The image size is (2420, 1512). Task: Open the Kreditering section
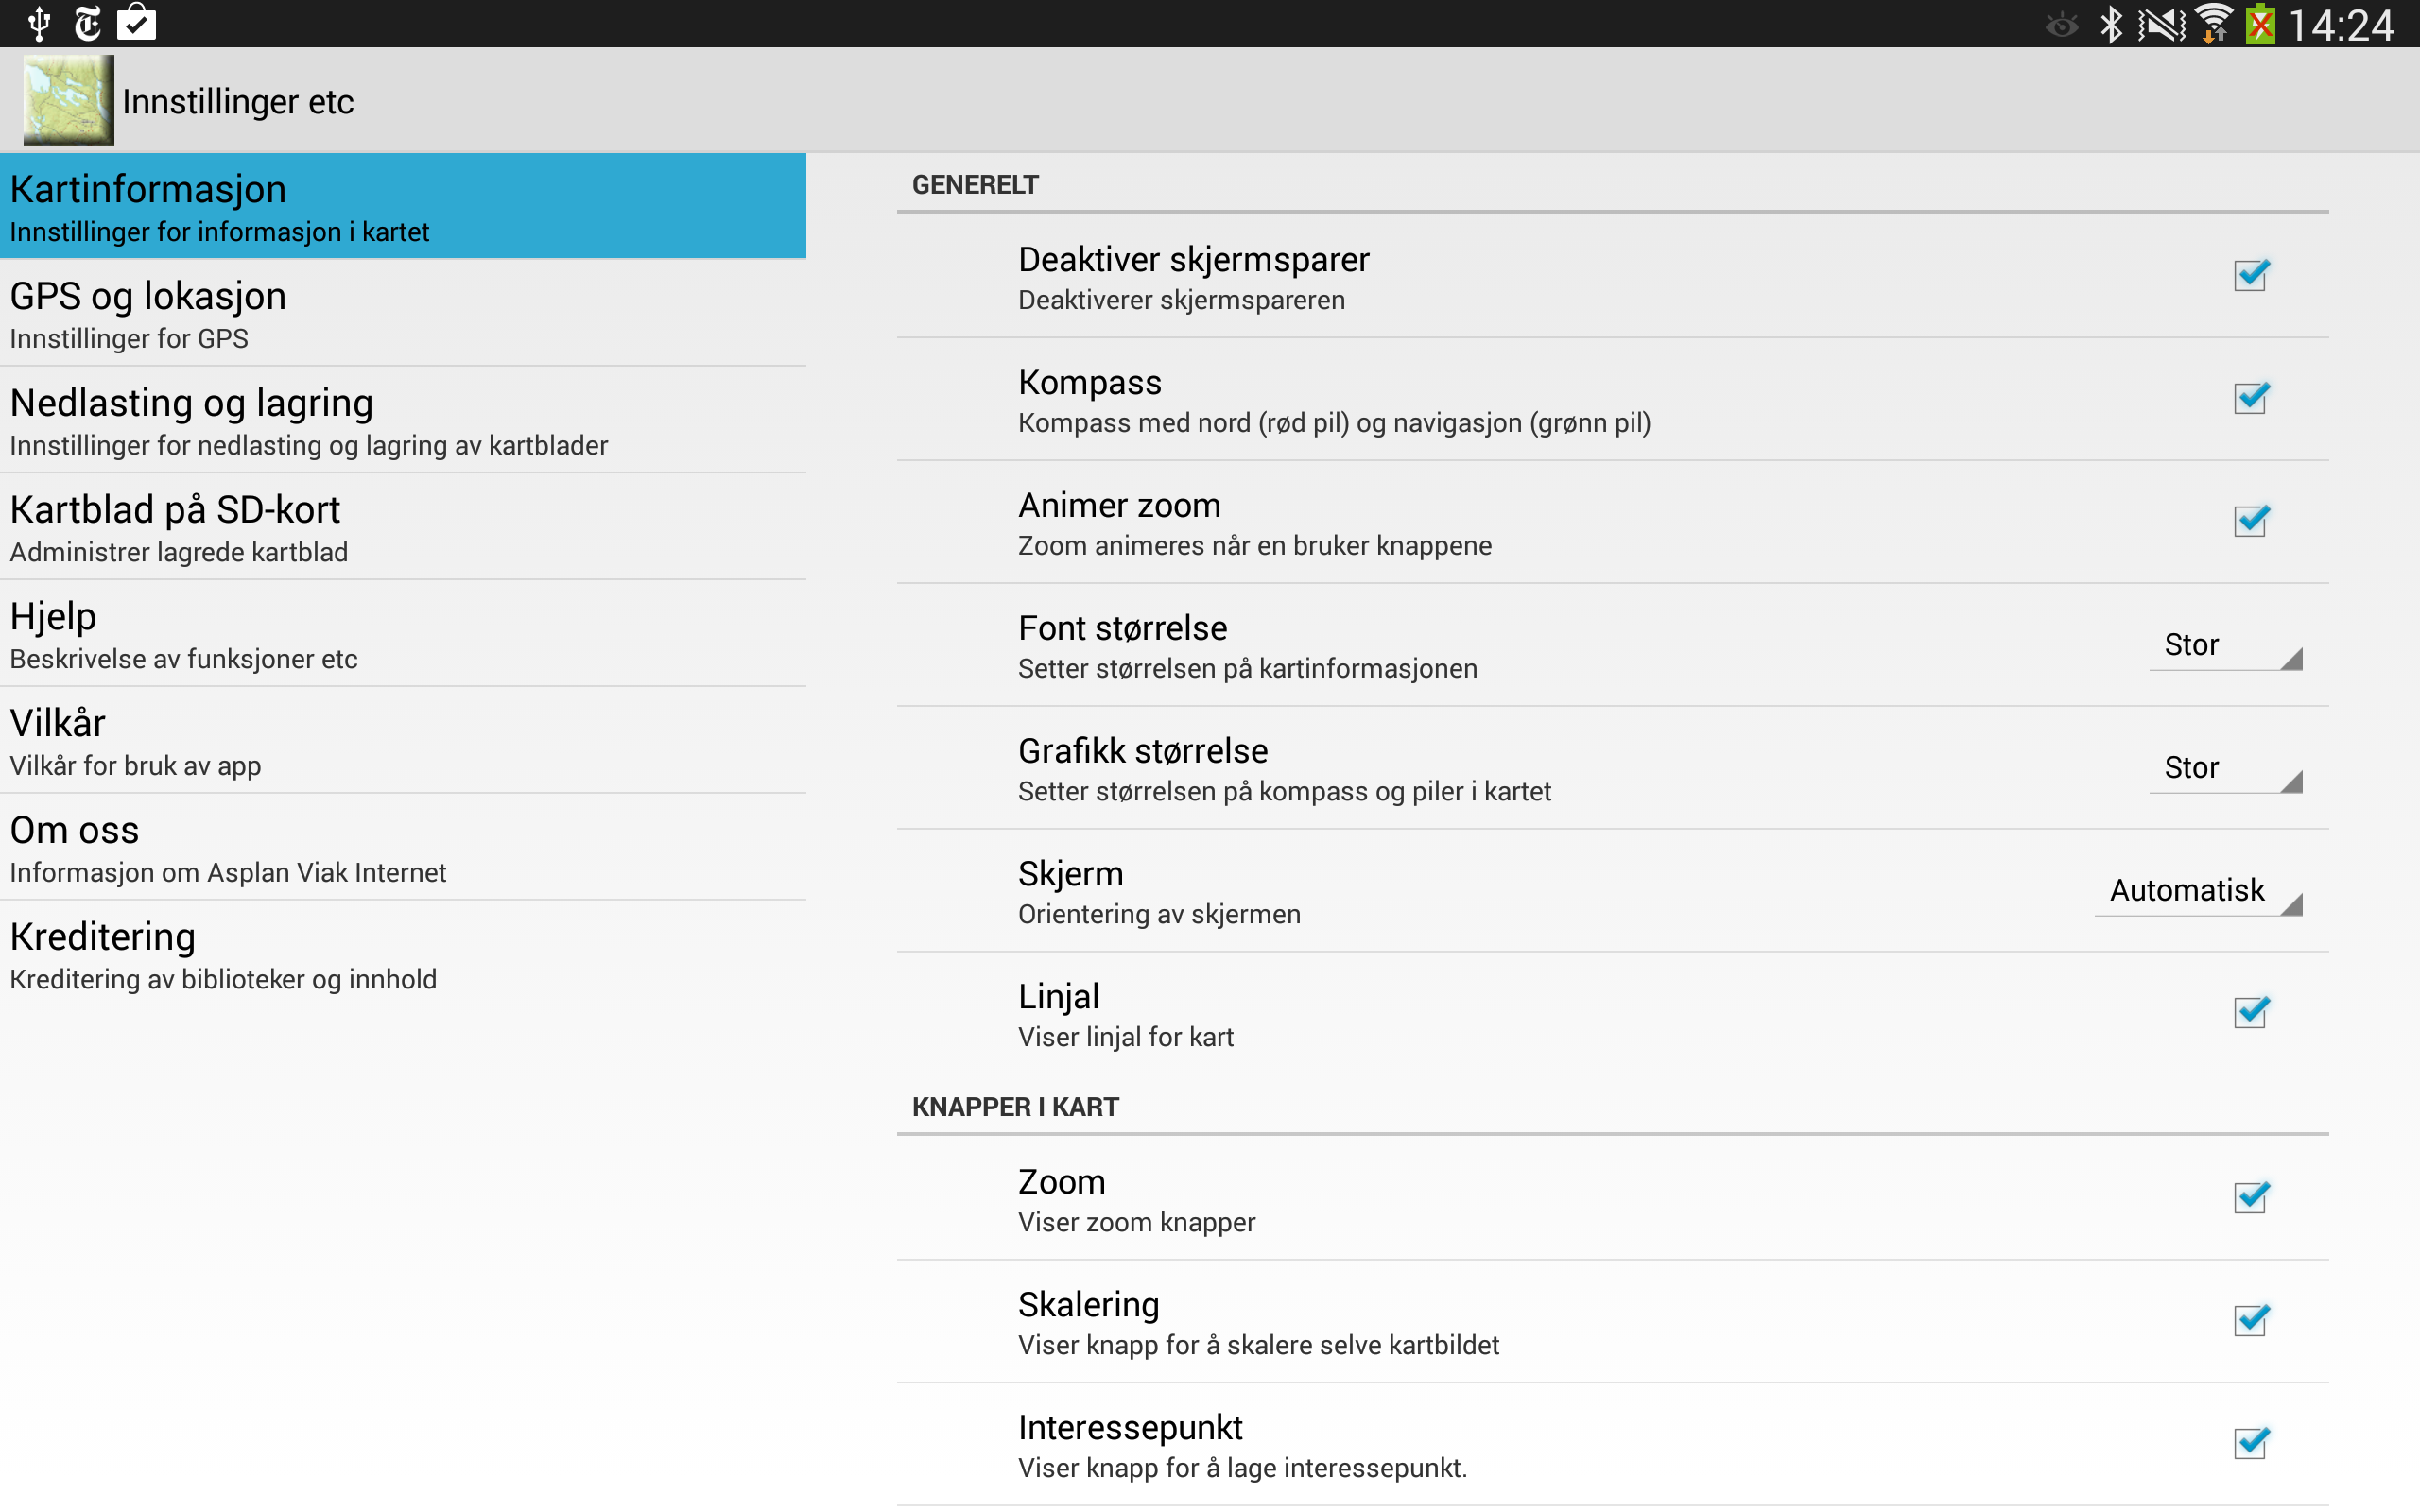(403, 954)
